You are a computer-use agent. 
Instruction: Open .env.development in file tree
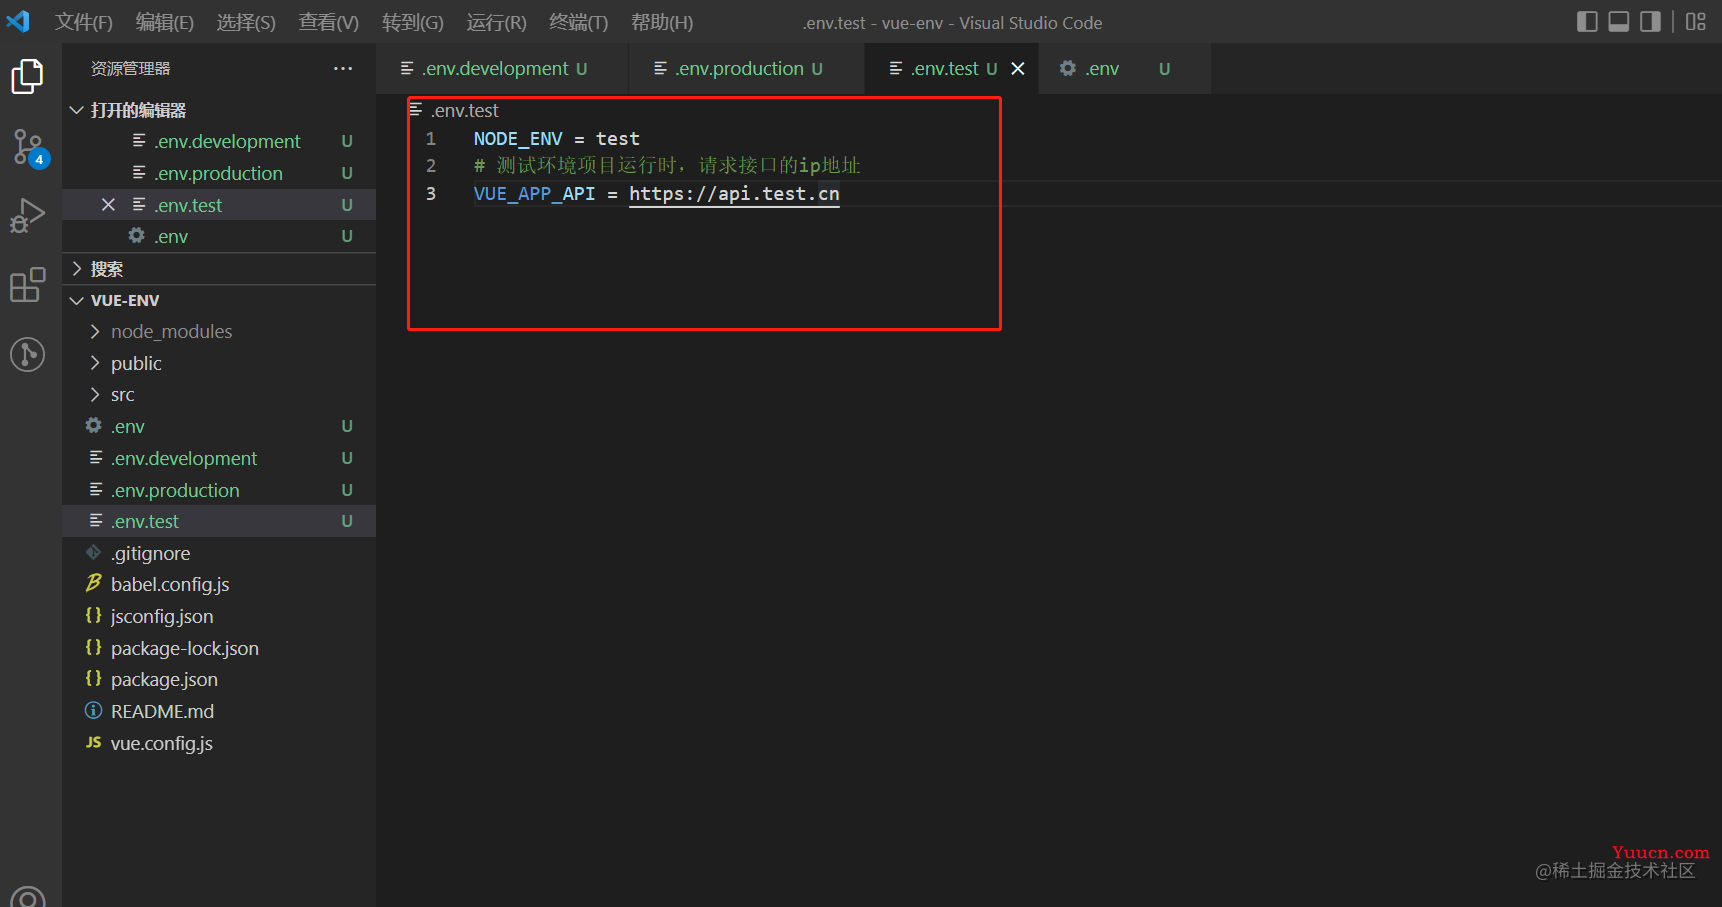tap(219, 458)
